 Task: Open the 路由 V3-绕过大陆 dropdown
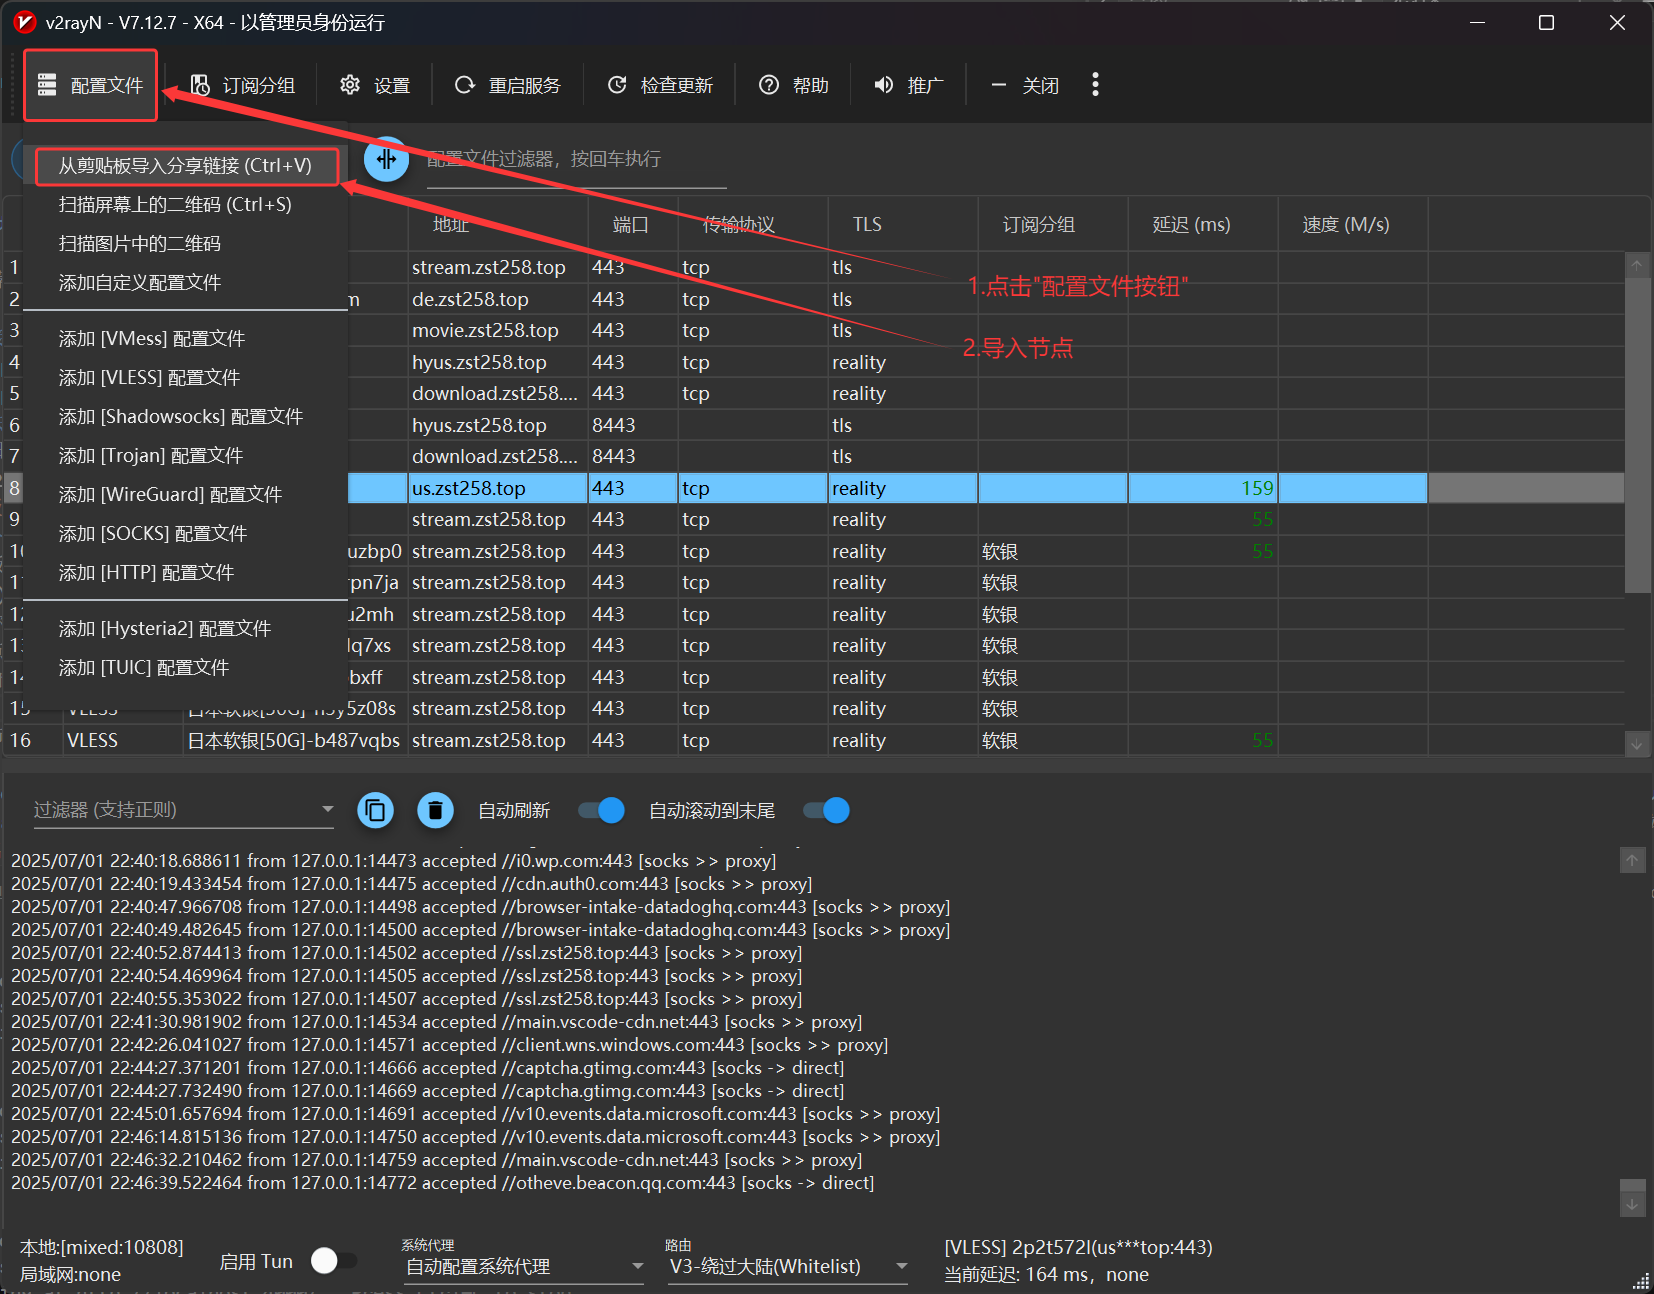788,1266
